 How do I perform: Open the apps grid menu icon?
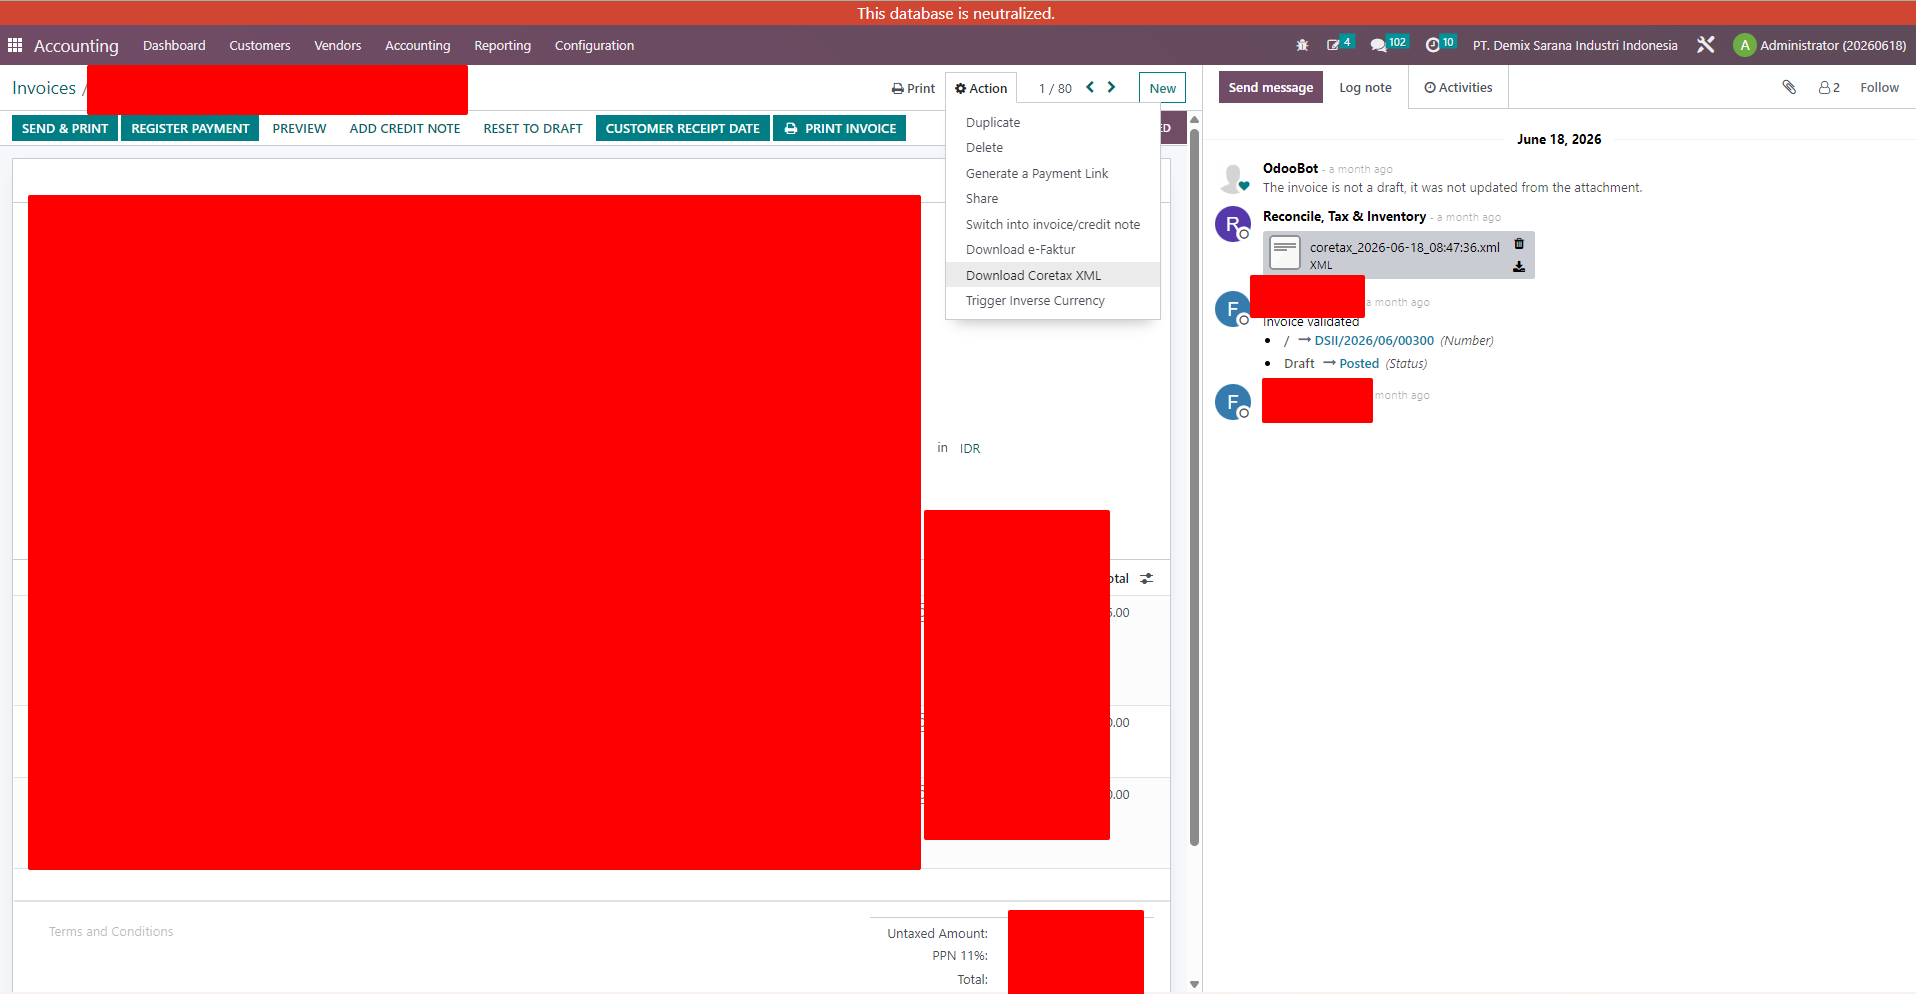[x=15, y=45]
